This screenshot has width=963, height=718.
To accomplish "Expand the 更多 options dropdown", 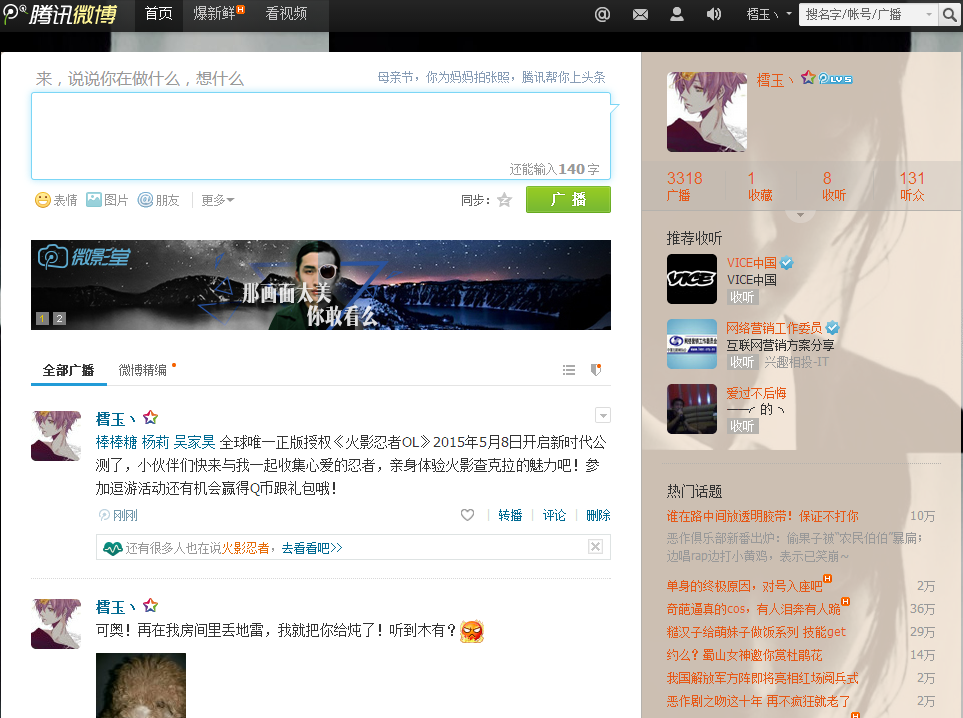I will click(x=217, y=200).
